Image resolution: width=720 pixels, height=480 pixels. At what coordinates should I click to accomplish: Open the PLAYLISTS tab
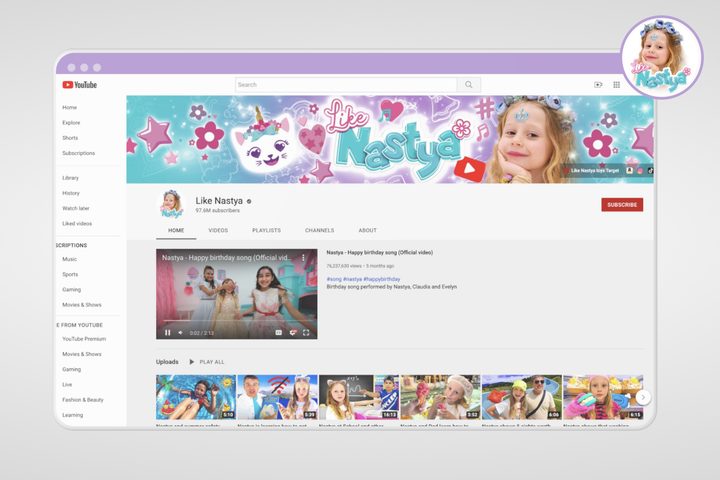[x=266, y=230]
